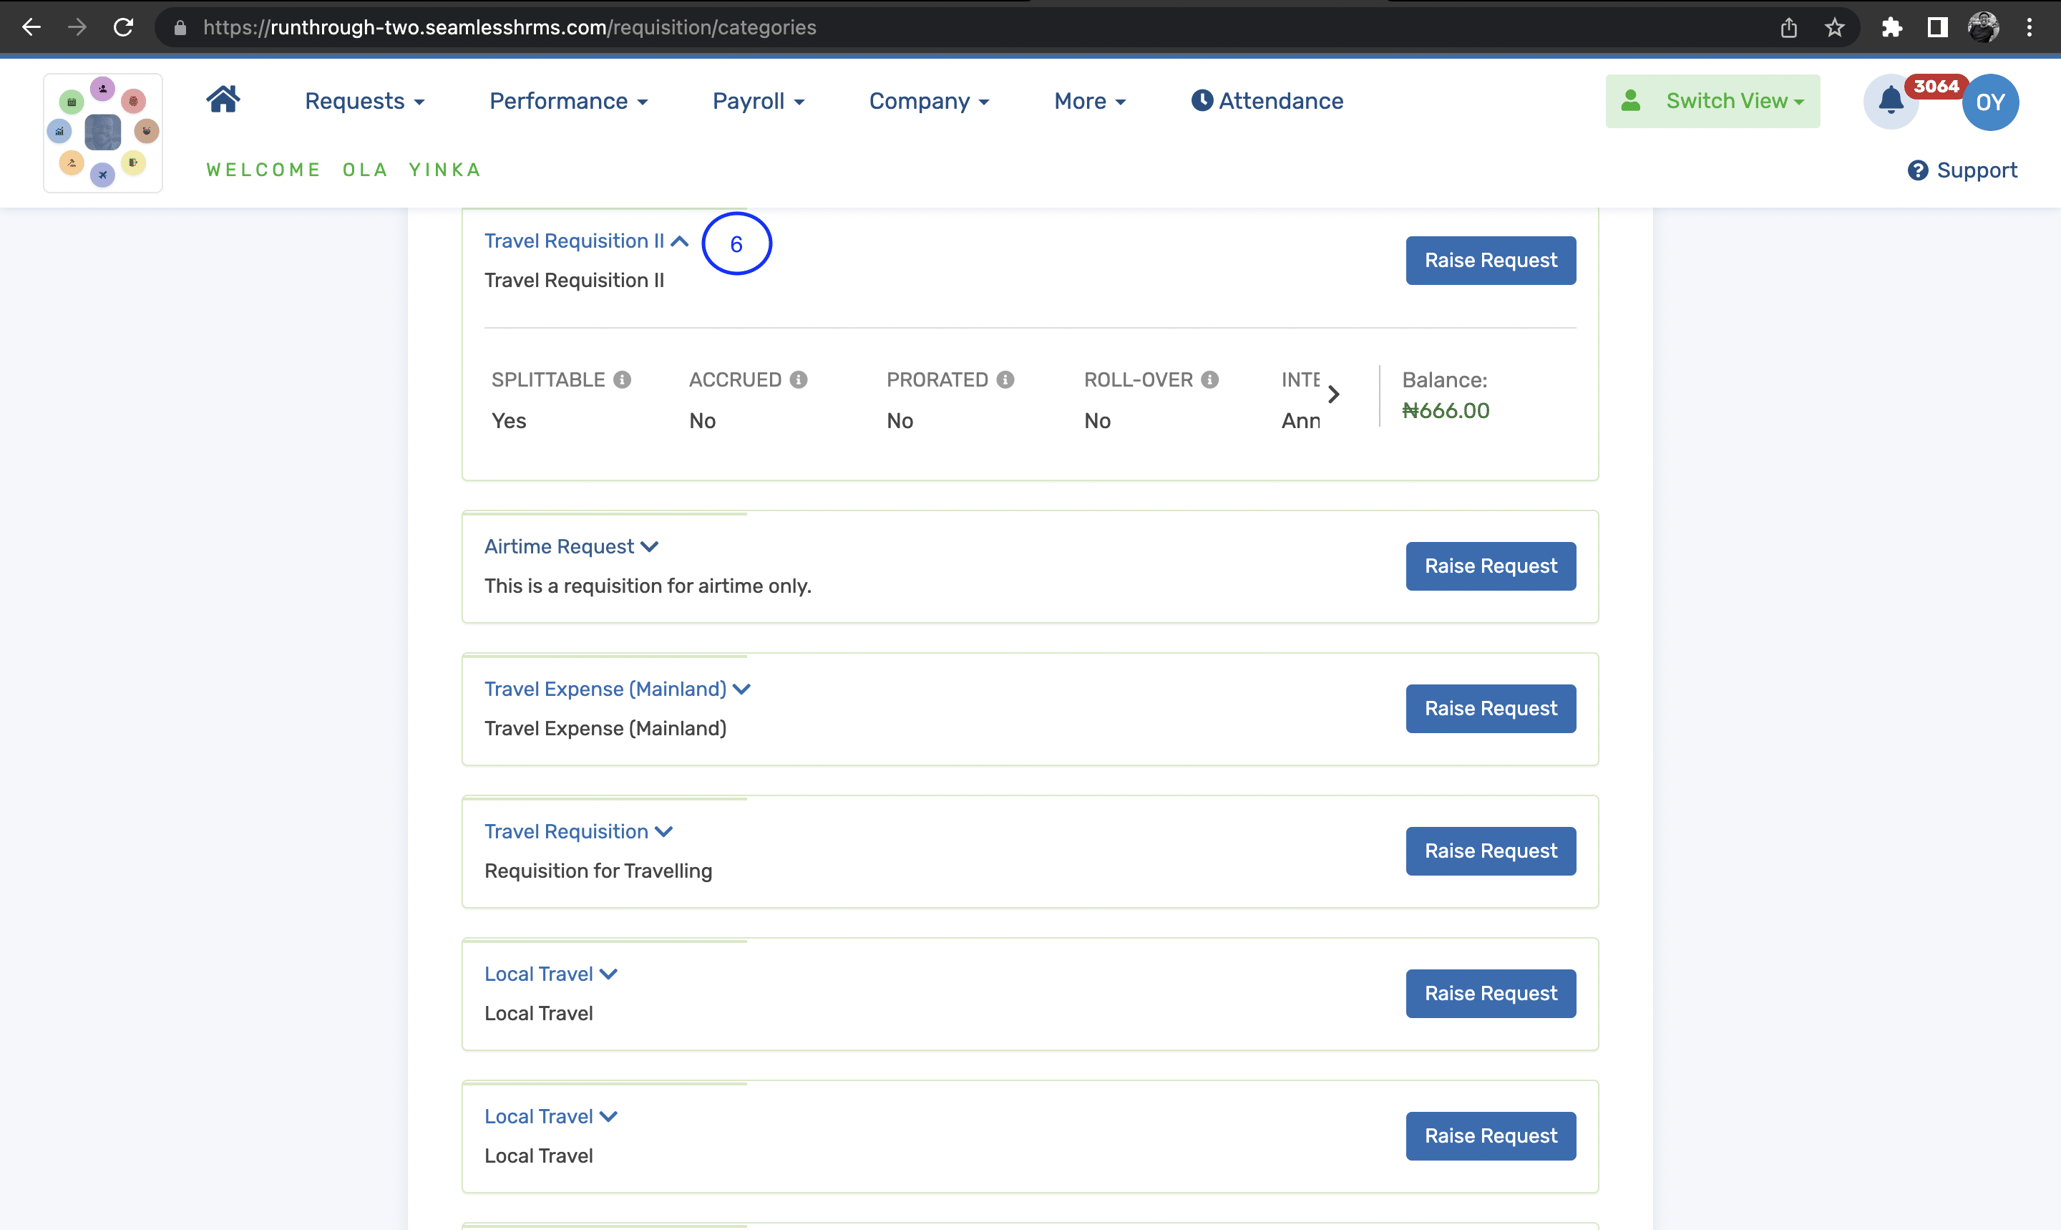Click the OY profile avatar
The height and width of the screenshot is (1230, 2061).
click(1990, 102)
